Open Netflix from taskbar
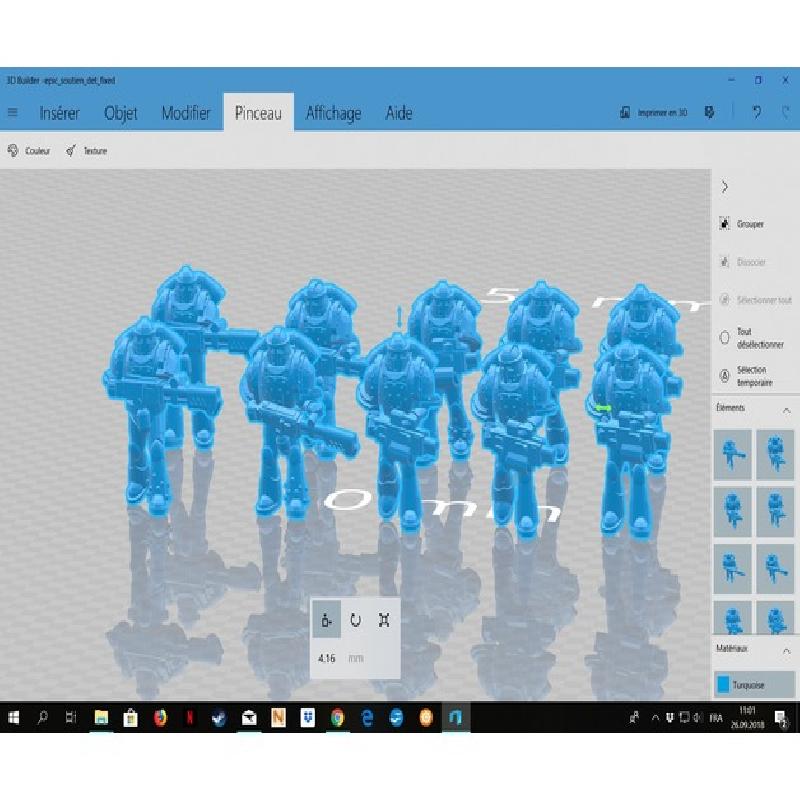This screenshot has height=800, width=800. pyautogui.click(x=190, y=718)
